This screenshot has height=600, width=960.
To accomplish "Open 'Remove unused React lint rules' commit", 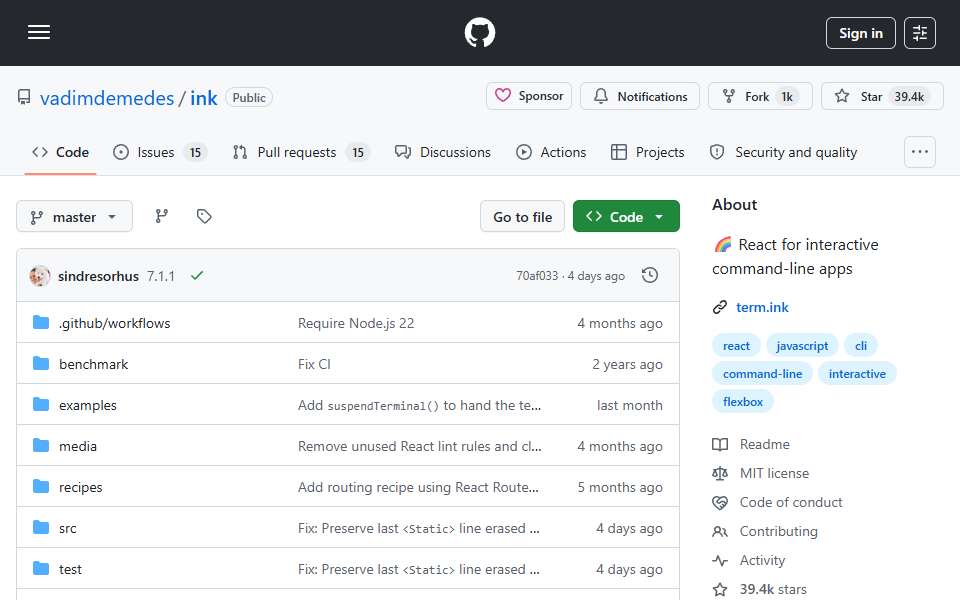I will click(x=419, y=446).
